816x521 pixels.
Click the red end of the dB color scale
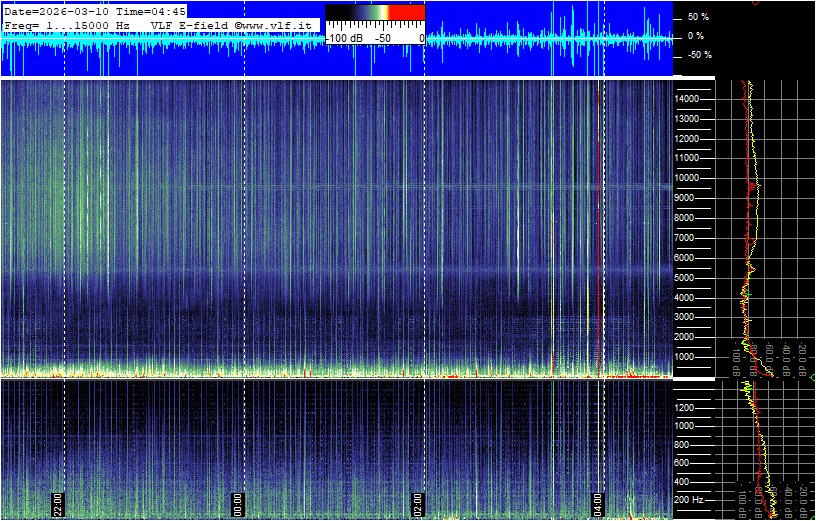(405, 13)
